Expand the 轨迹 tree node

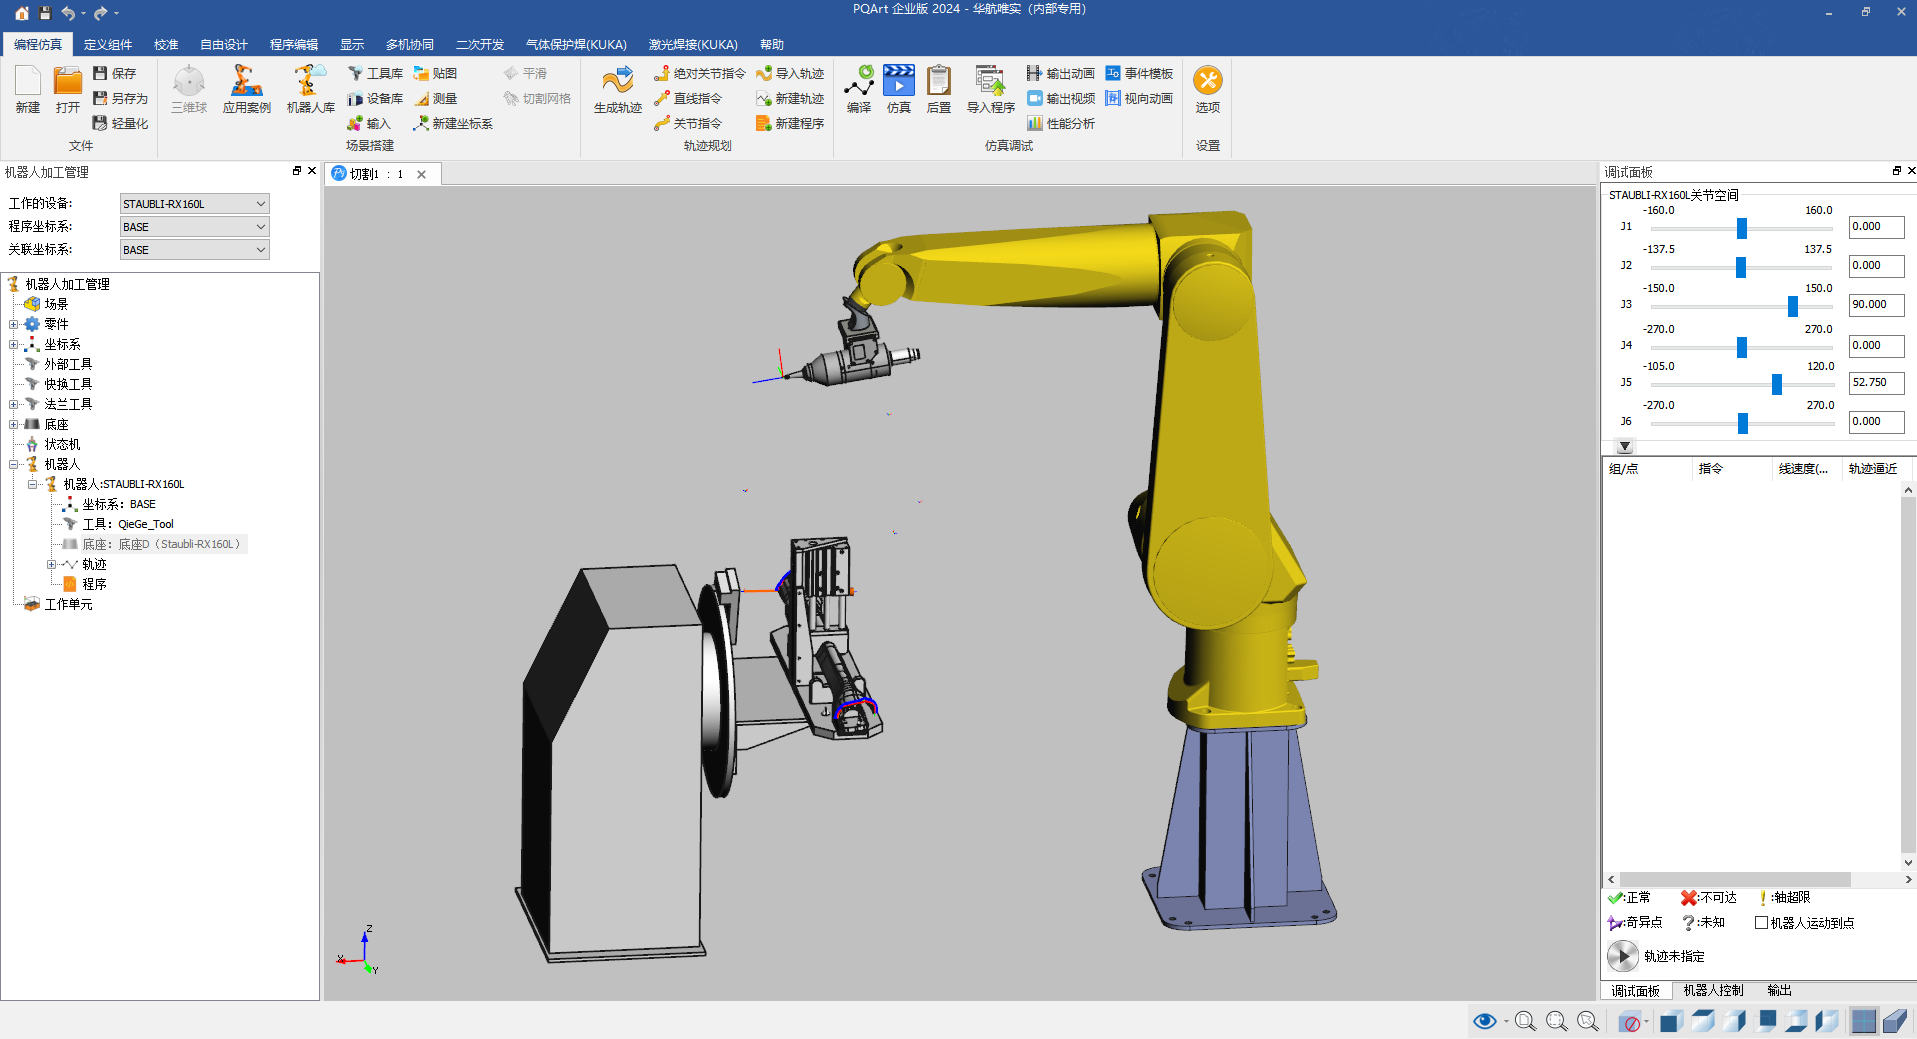(51, 564)
